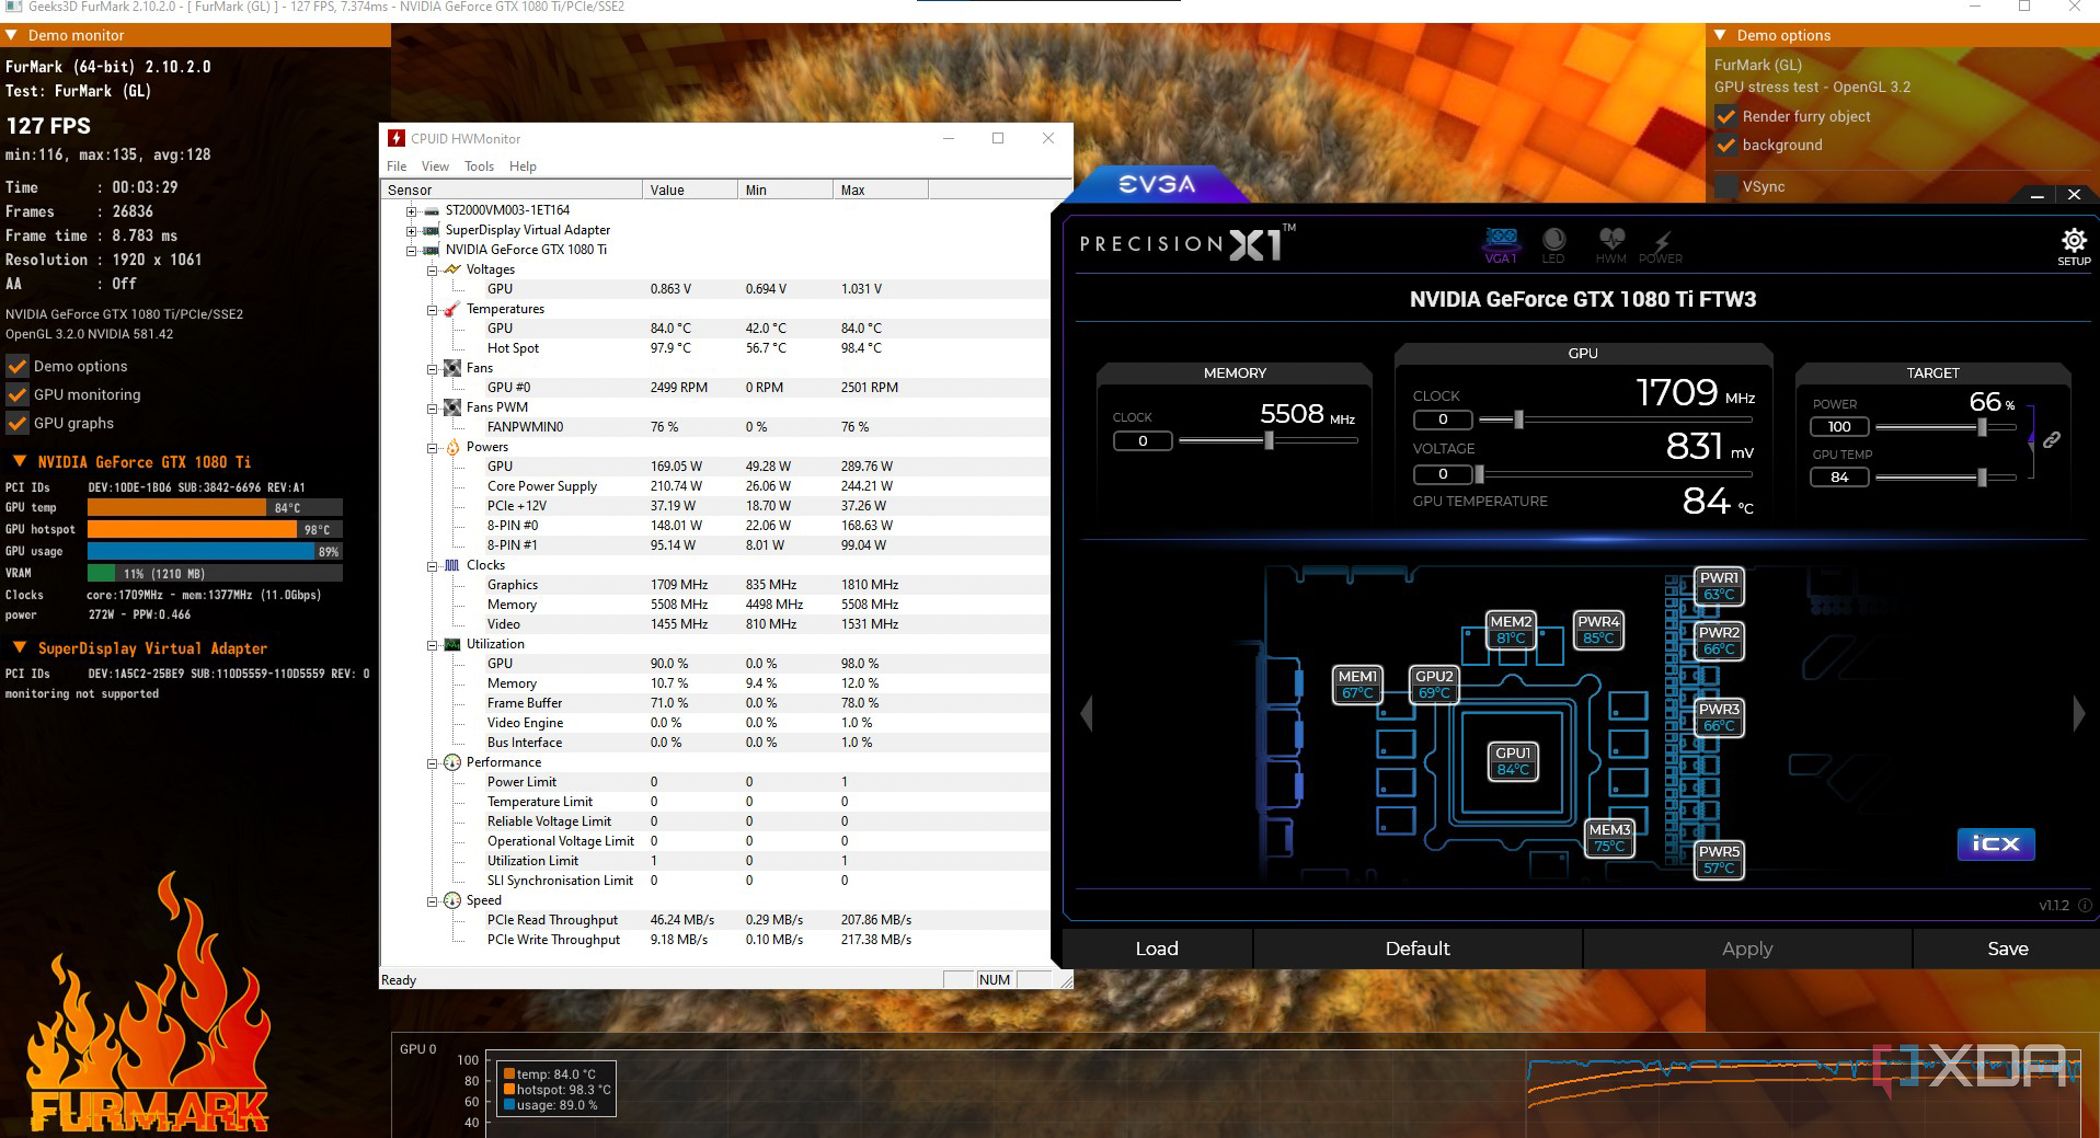Click the Clocks node icon in HWMonitor
2100x1138 pixels.
[x=452, y=565]
